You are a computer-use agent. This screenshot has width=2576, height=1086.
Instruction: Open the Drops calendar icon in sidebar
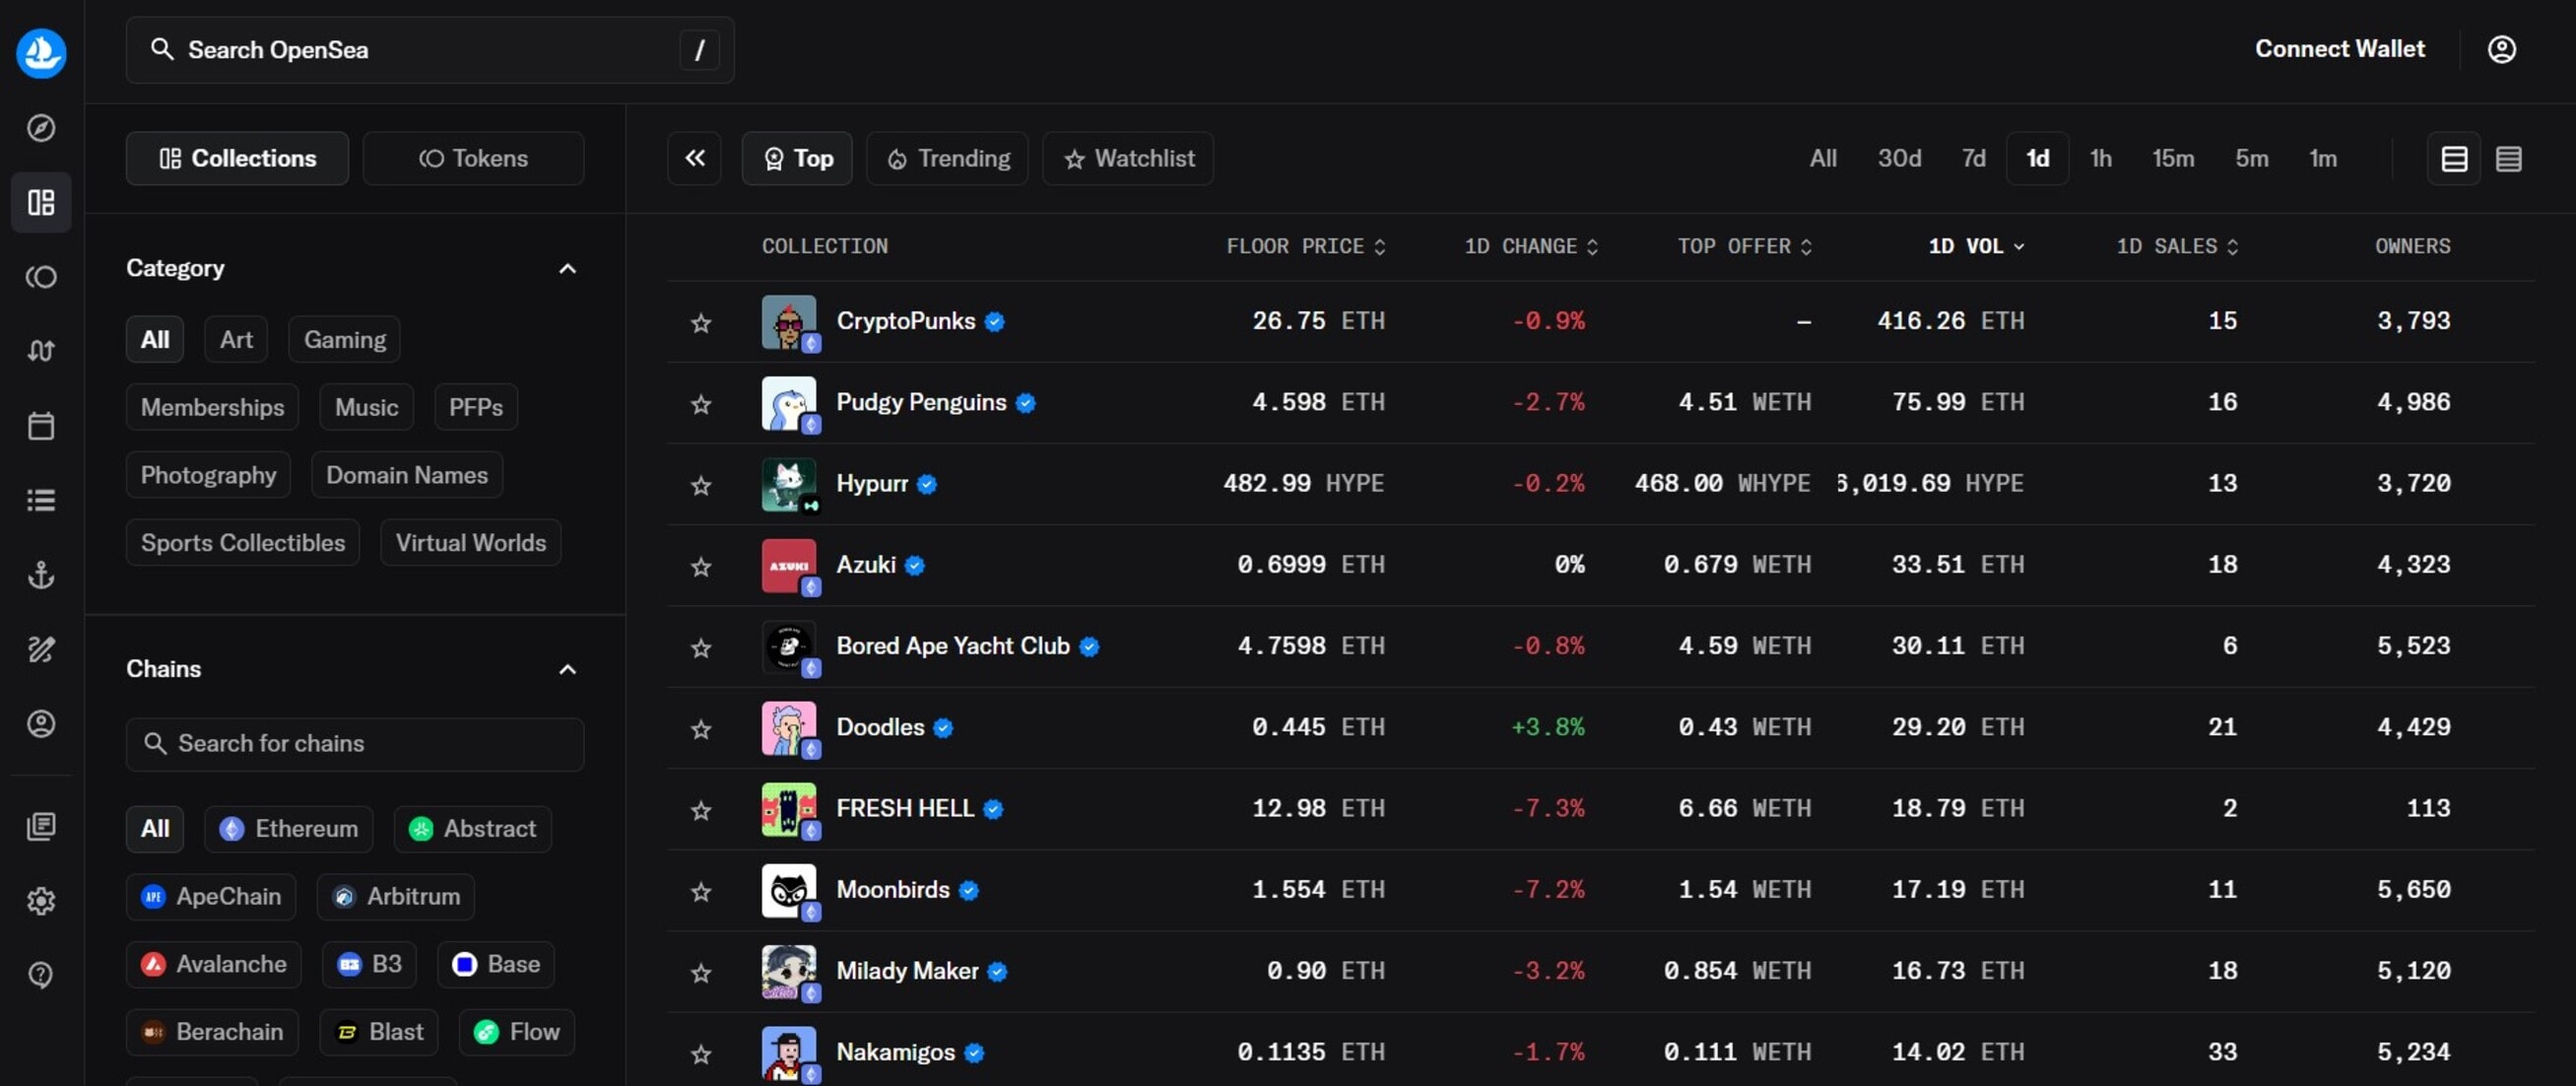click(41, 425)
